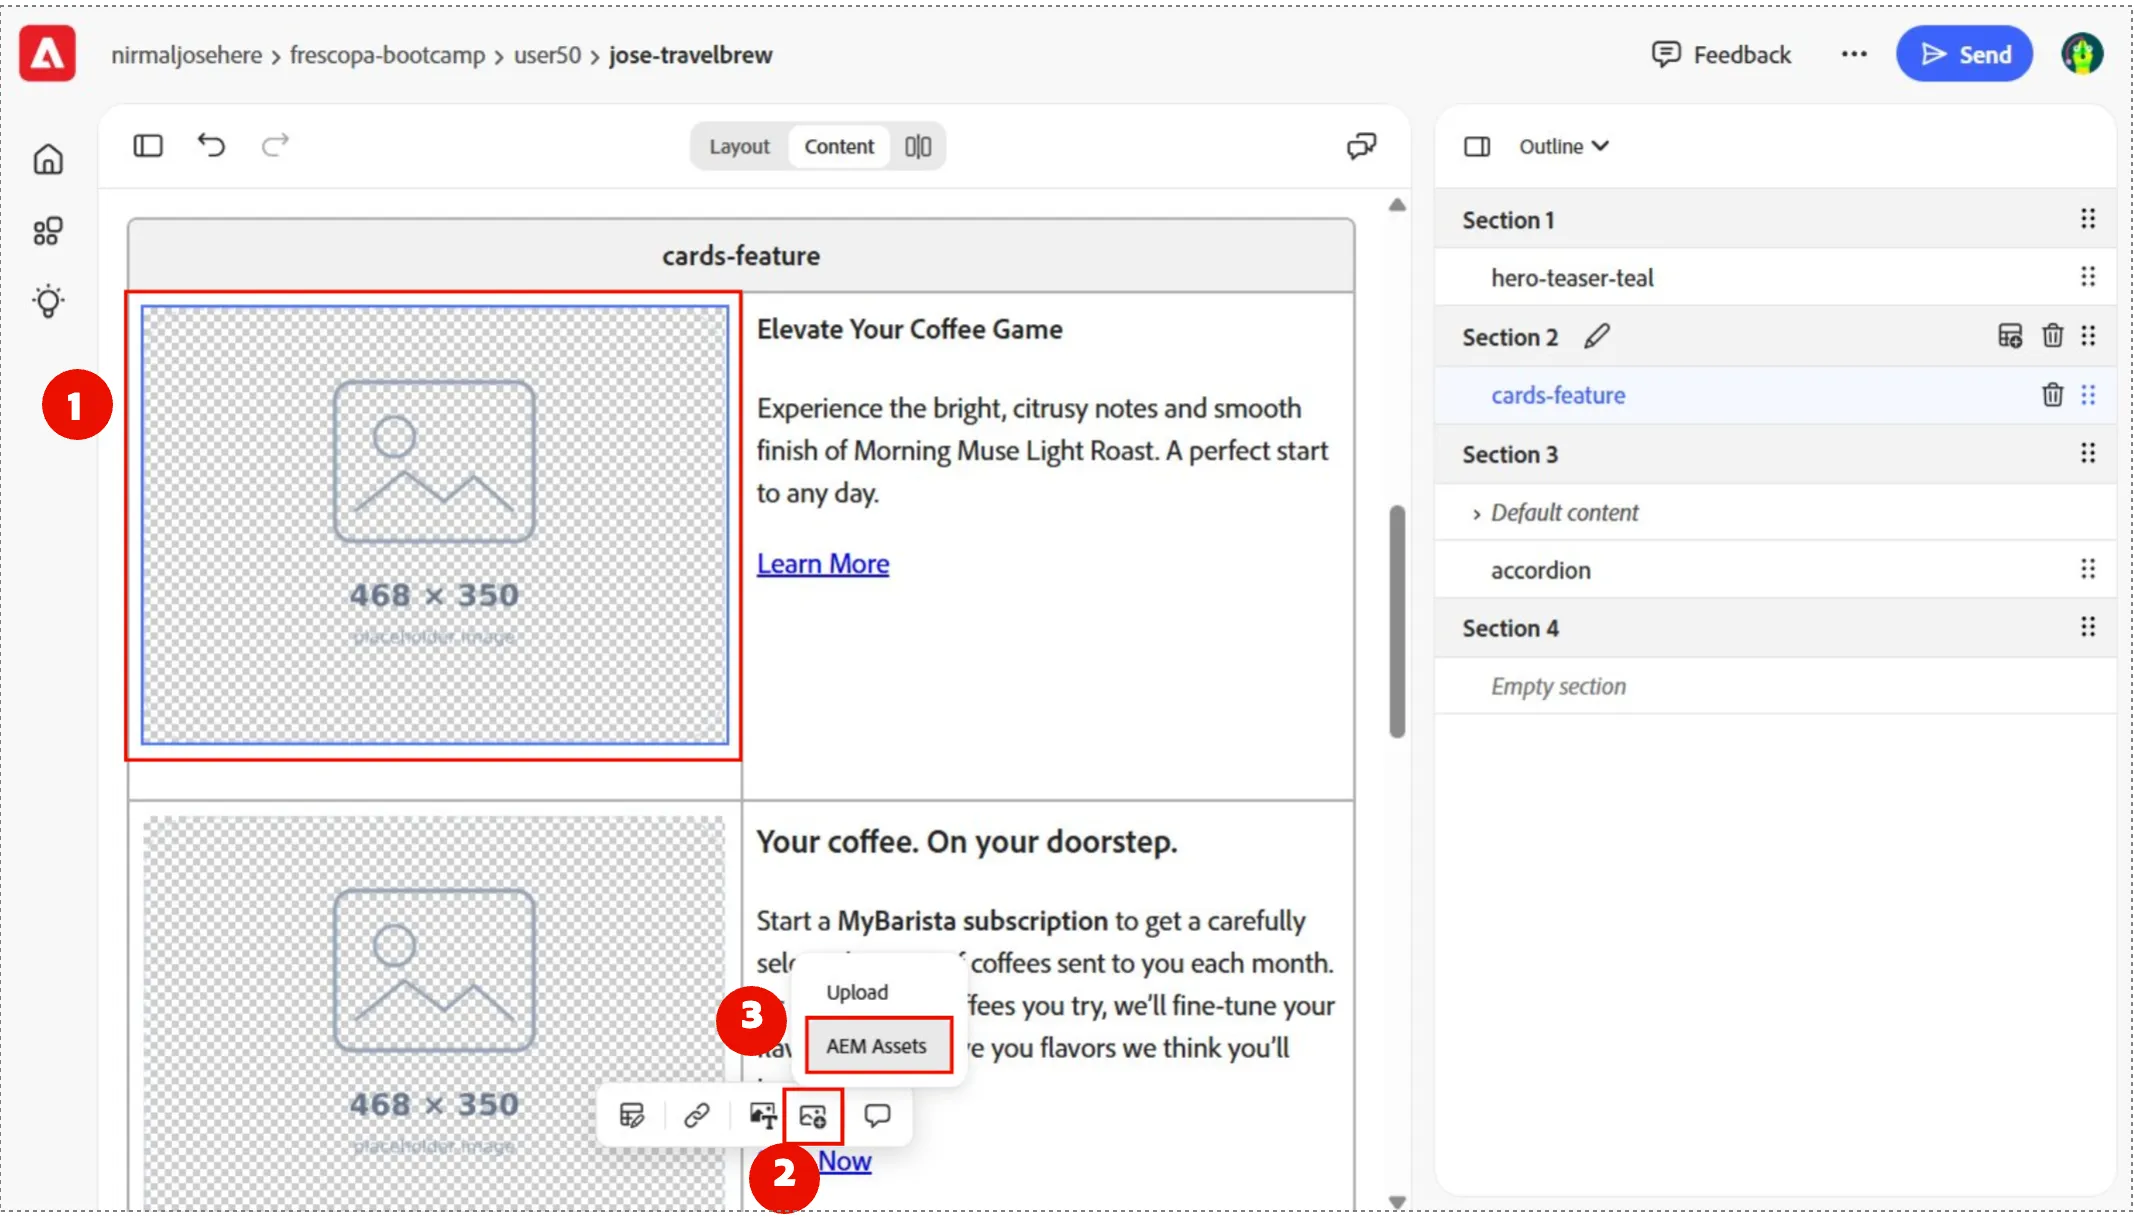The image size is (2134, 1218).
Task: Choose Upload from the popup menu
Action: [857, 992]
